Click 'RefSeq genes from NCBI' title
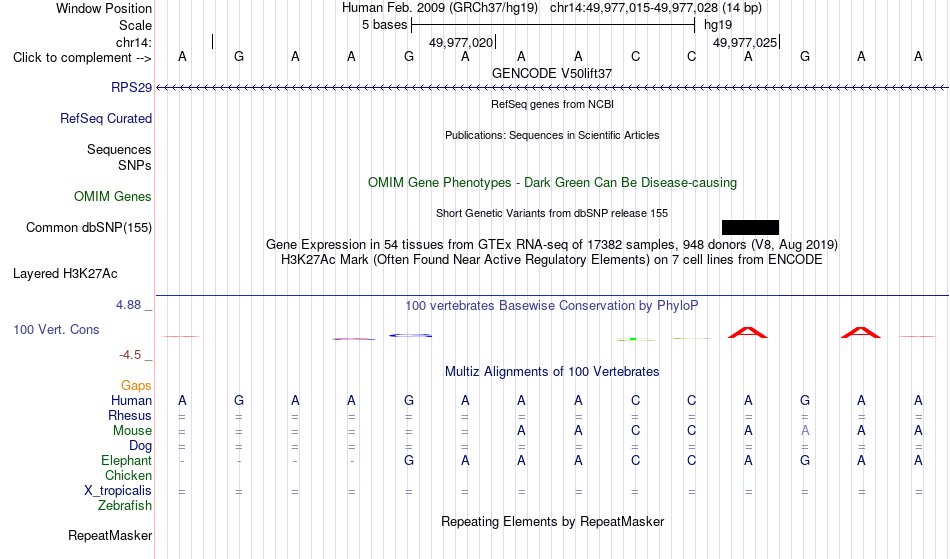The height and width of the screenshot is (559, 950). [x=552, y=104]
